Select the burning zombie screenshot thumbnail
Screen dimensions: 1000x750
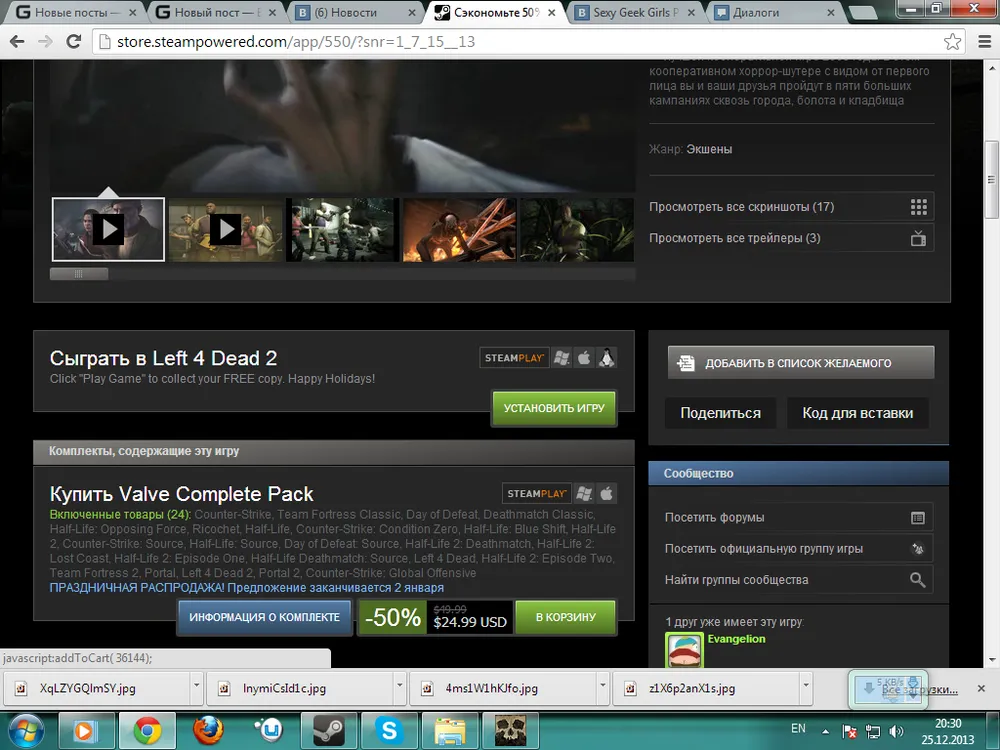pyautogui.click(x=460, y=230)
